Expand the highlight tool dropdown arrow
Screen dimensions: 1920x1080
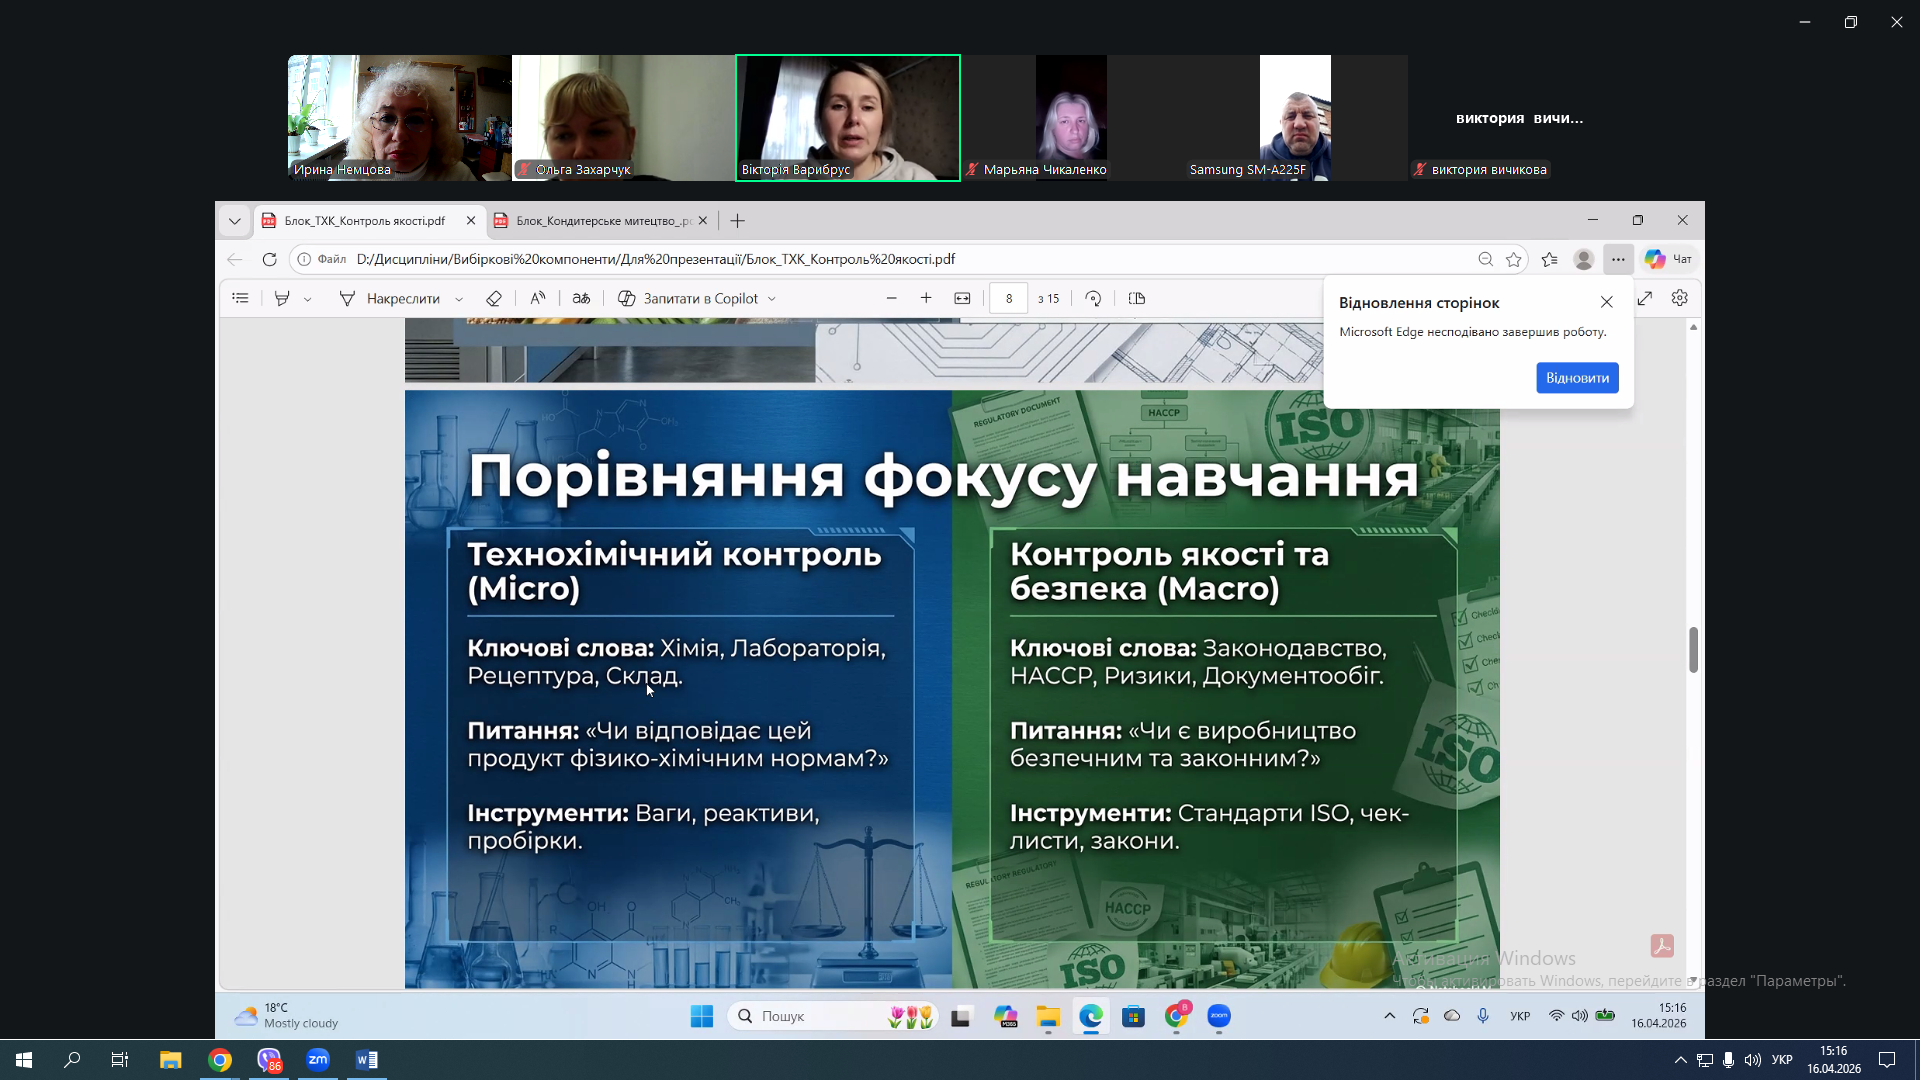(308, 299)
